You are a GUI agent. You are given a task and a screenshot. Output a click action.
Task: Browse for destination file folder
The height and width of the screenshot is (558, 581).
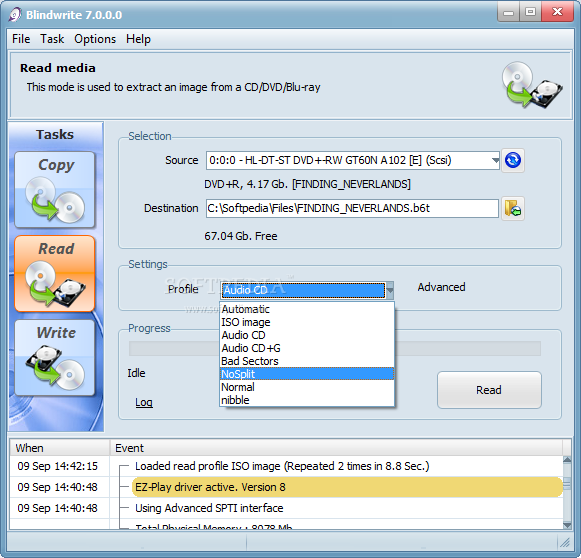513,208
